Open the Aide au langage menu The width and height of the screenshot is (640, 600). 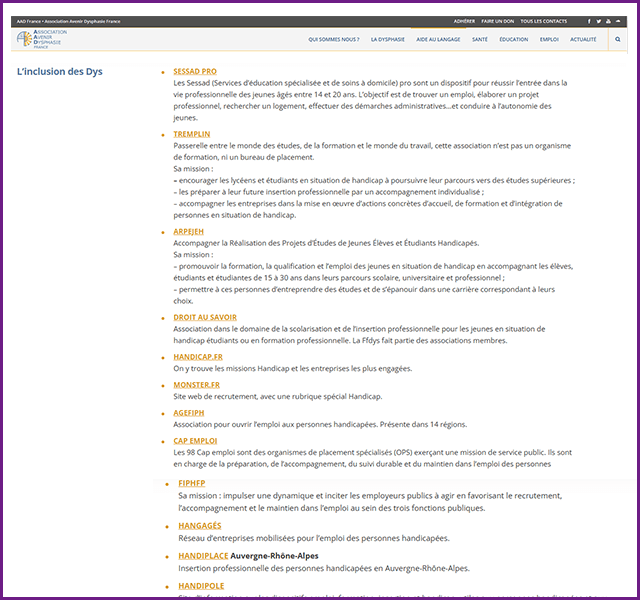click(438, 40)
